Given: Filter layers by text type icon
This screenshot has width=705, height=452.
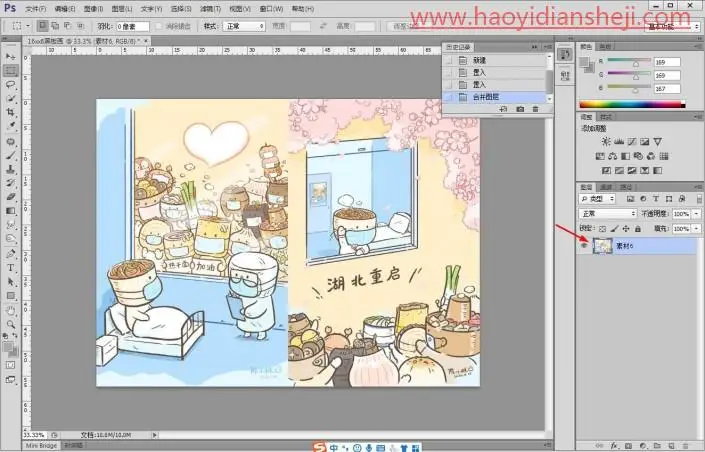Looking at the screenshot, I should 656,199.
